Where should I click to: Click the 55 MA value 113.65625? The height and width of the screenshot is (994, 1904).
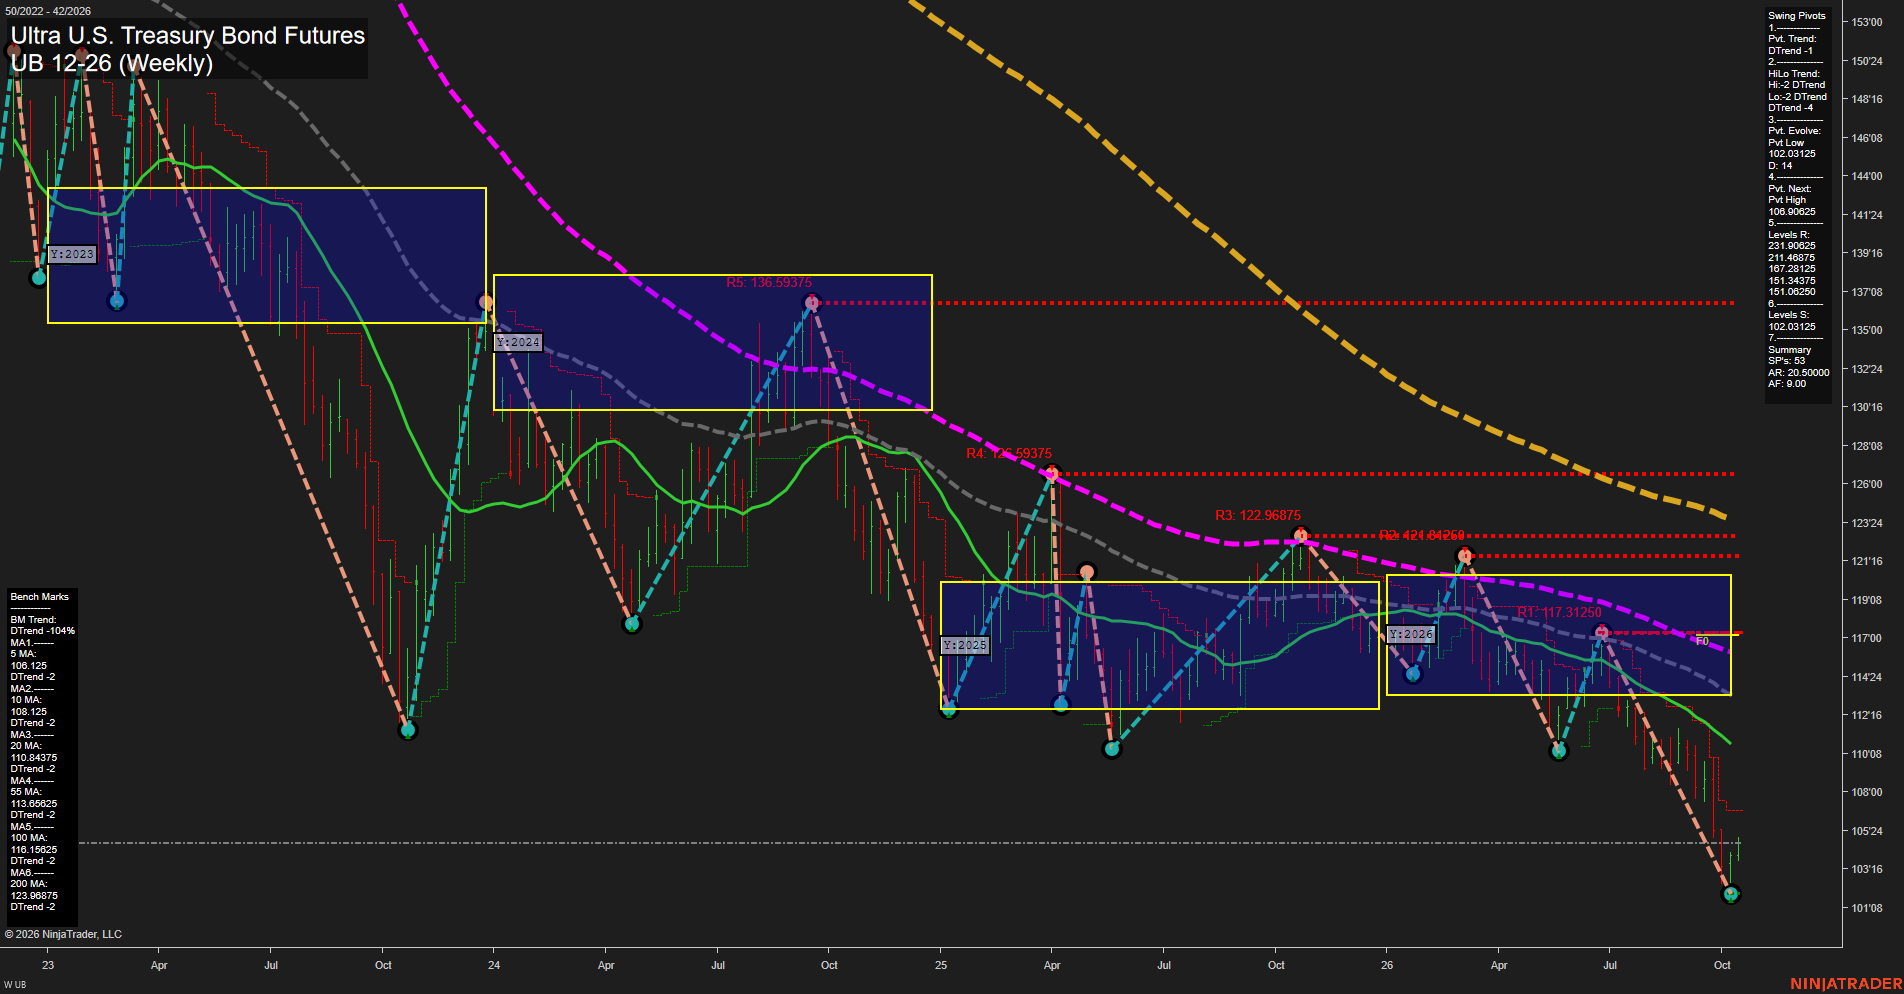(34, 804)
